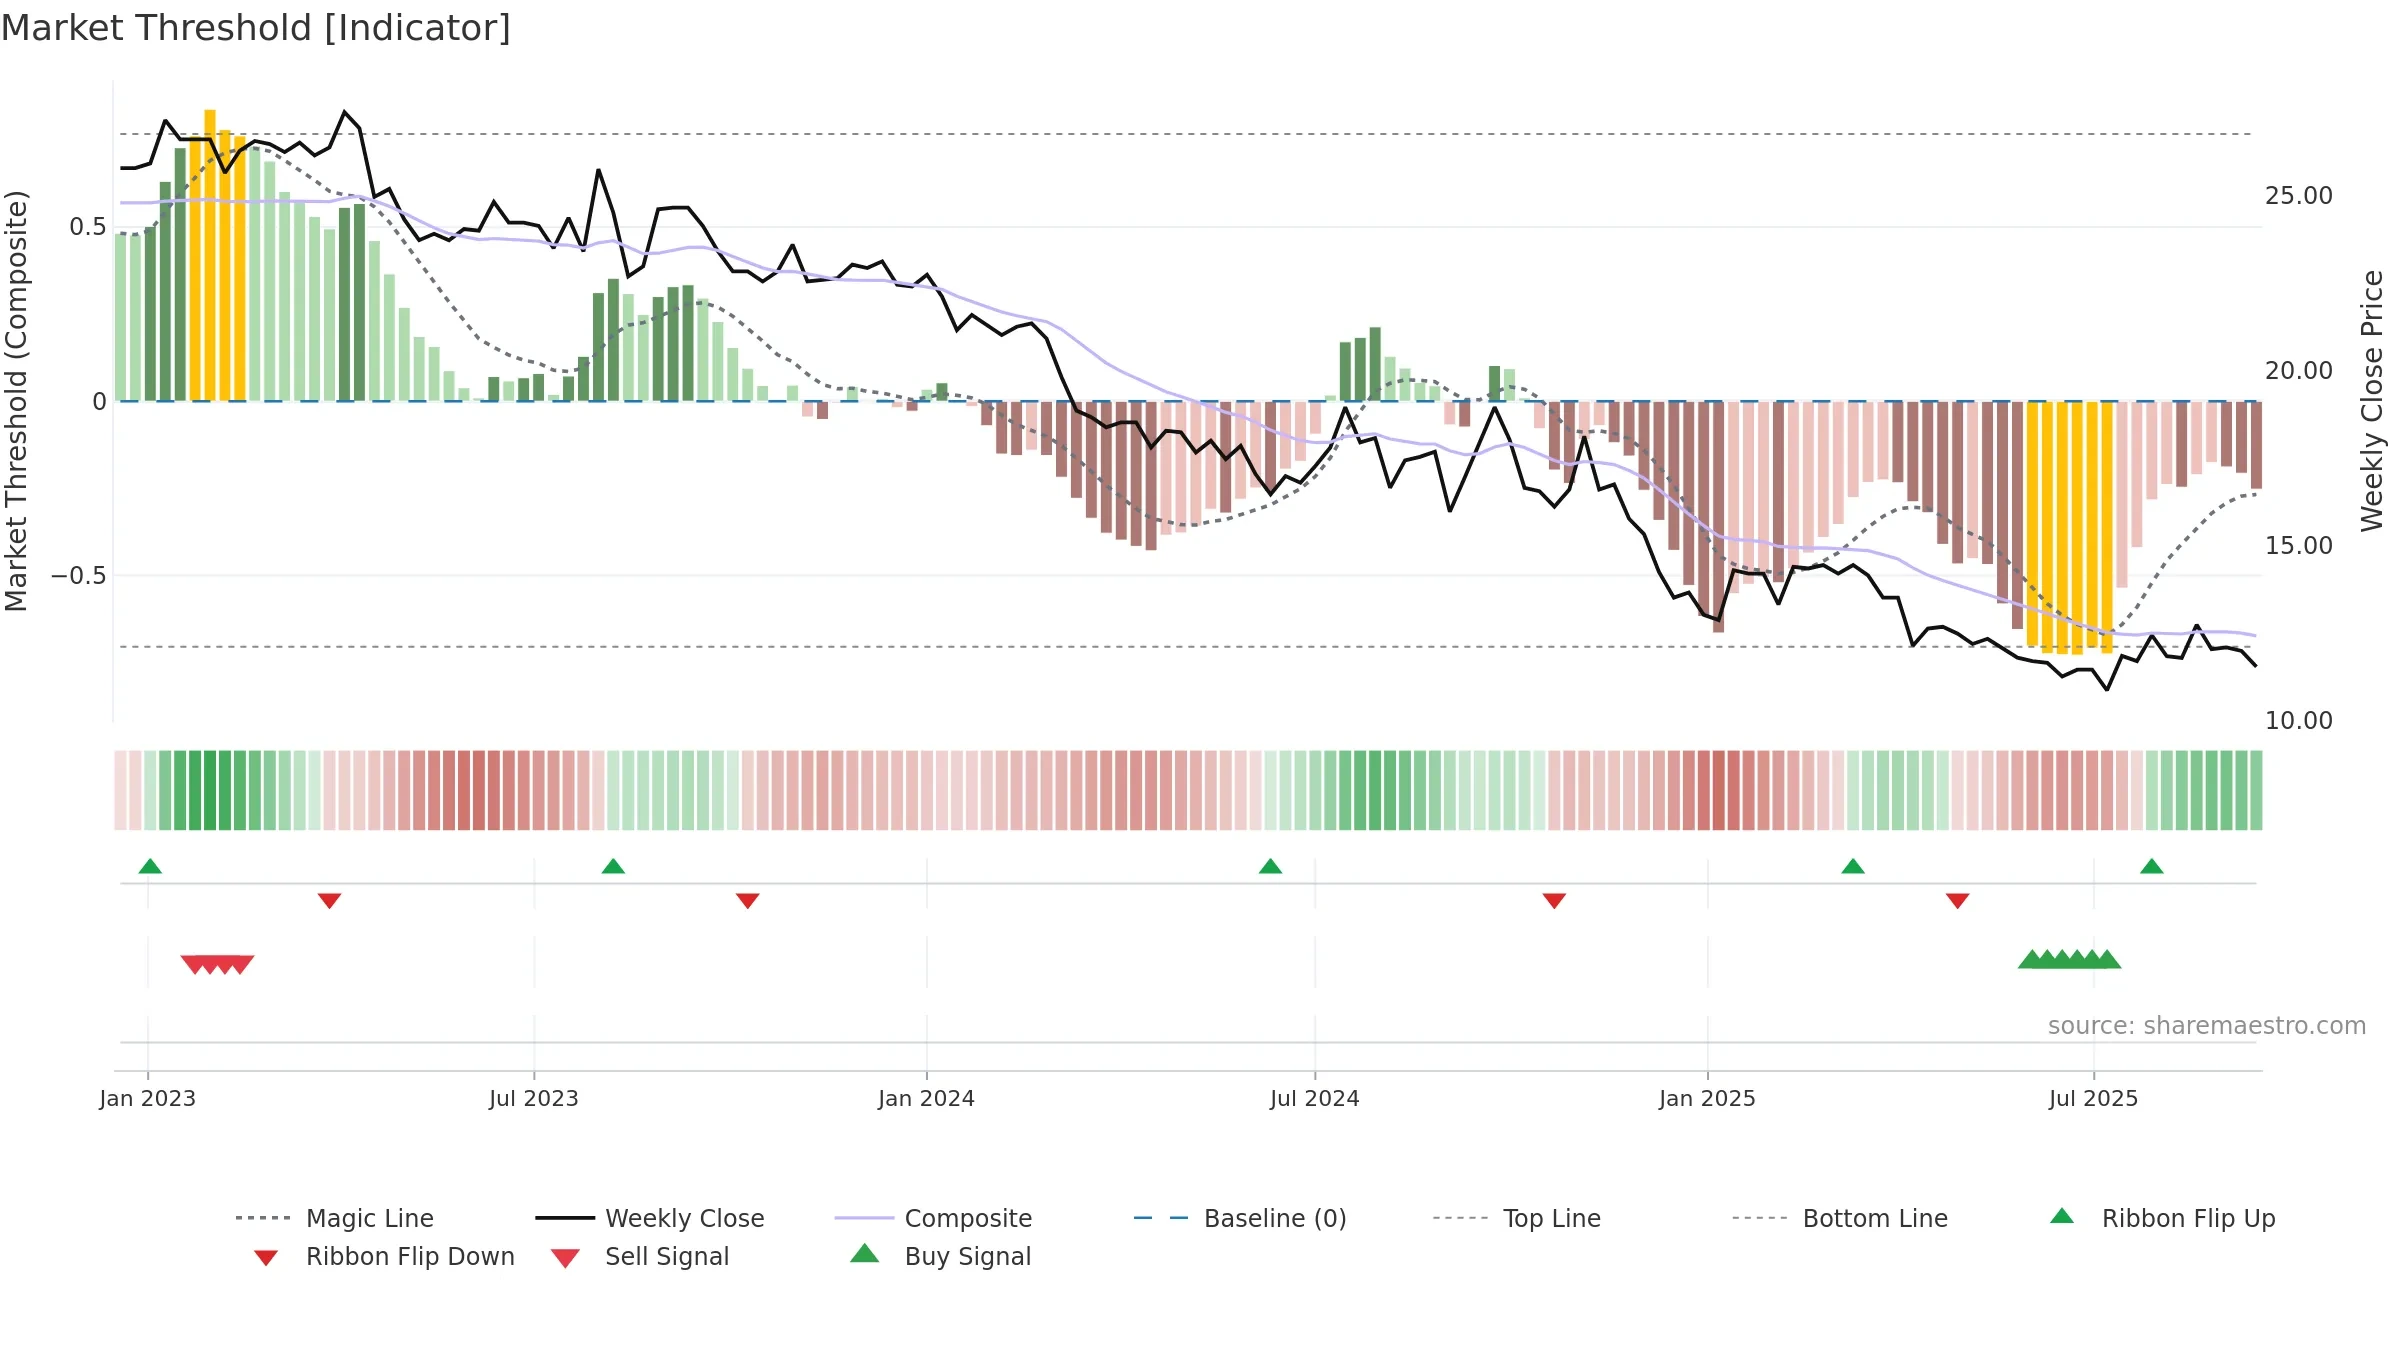Click the Jul 2023 x-axis label

534,1098
